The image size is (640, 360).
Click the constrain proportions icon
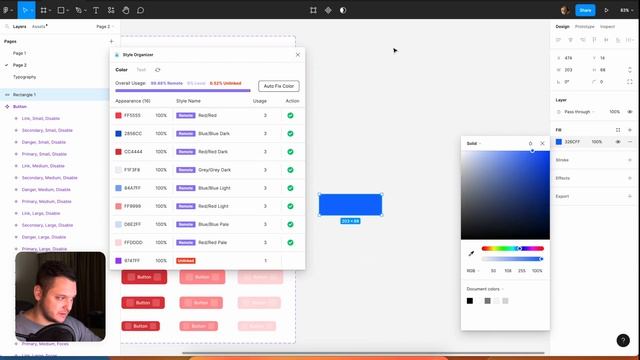pyautogui.click(x=629, y=70)
